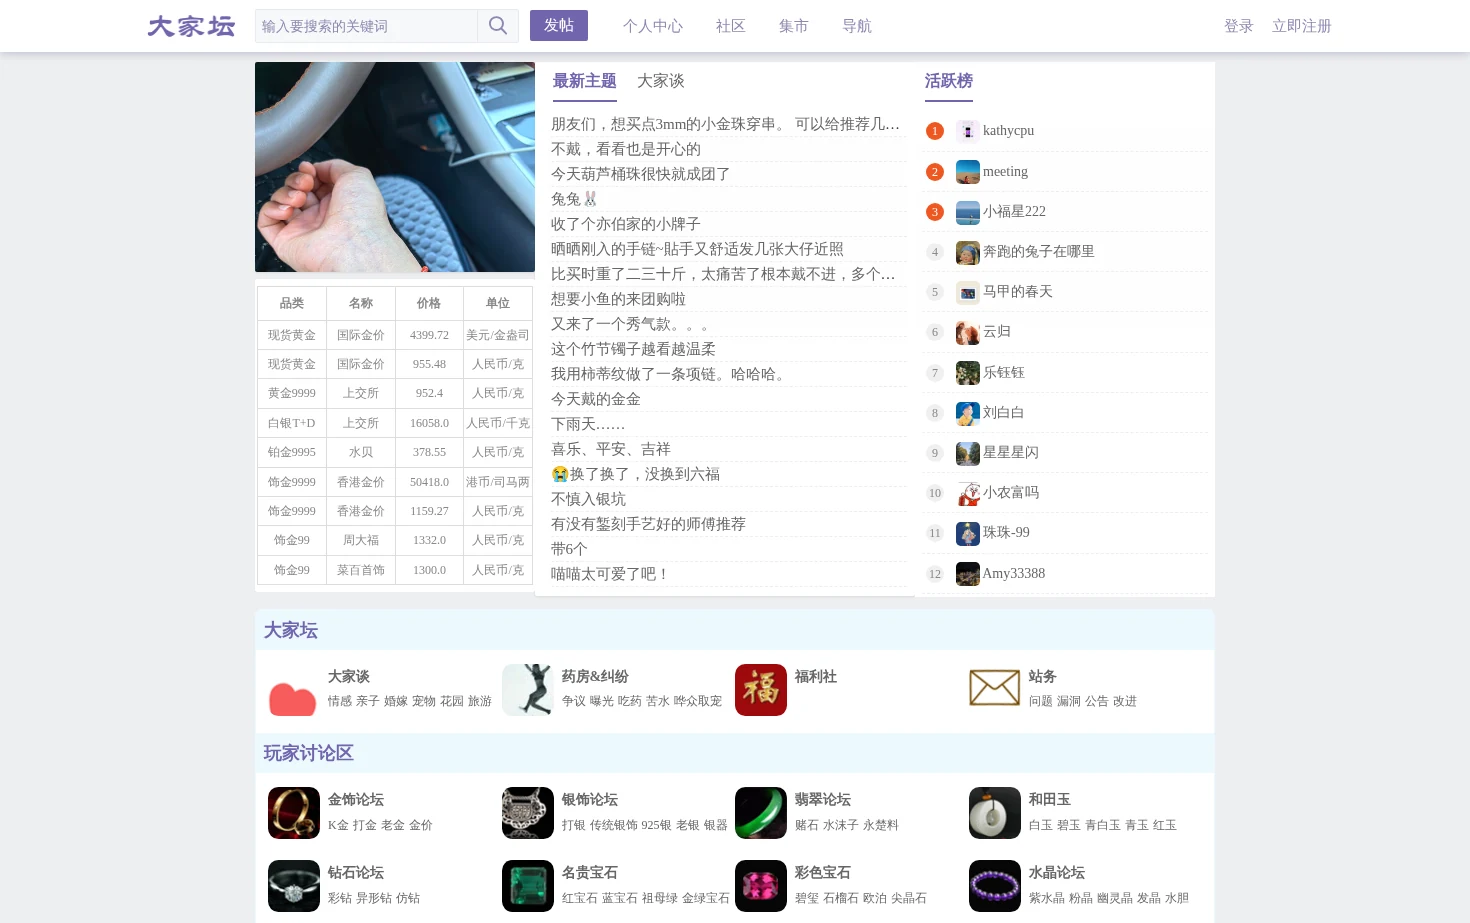
Task: Click the 宠物 subforum link under 大家谈
Action: tap(424, 702)
